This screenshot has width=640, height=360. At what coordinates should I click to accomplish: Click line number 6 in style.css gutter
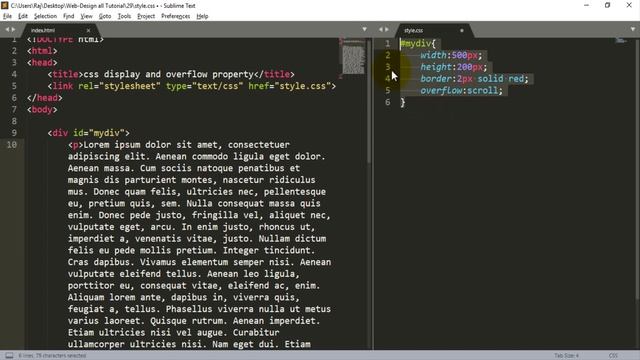[x=387, y=102]
